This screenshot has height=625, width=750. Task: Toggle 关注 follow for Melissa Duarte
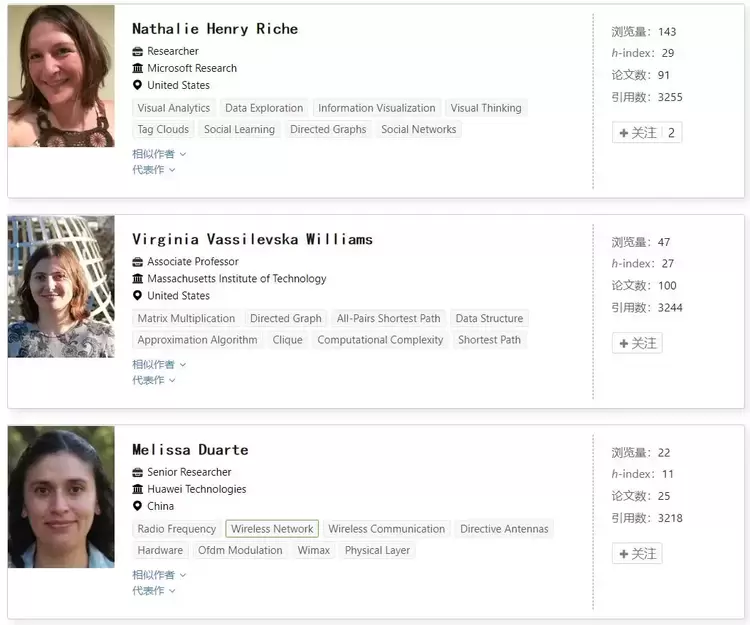pos(637,553)
